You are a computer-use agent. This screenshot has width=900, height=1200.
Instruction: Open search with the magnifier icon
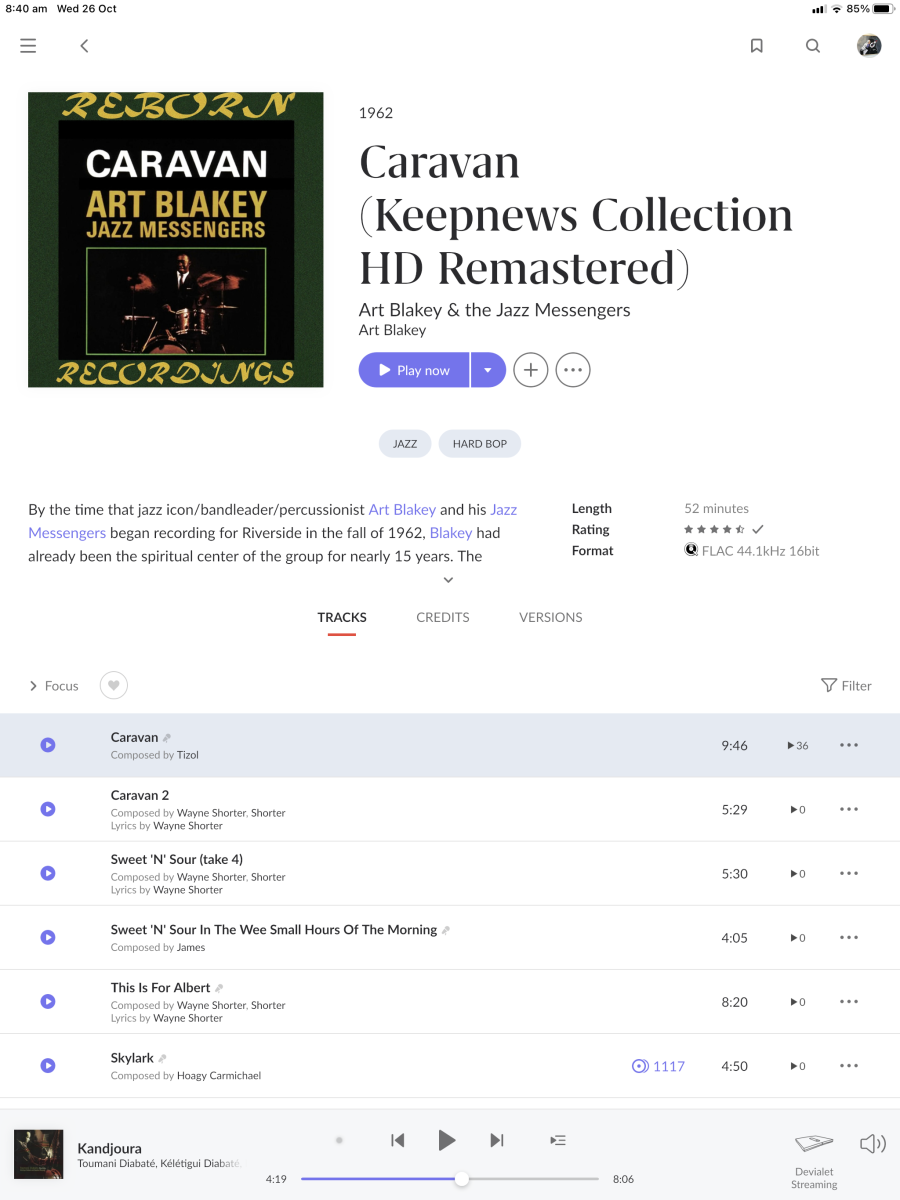813,46
